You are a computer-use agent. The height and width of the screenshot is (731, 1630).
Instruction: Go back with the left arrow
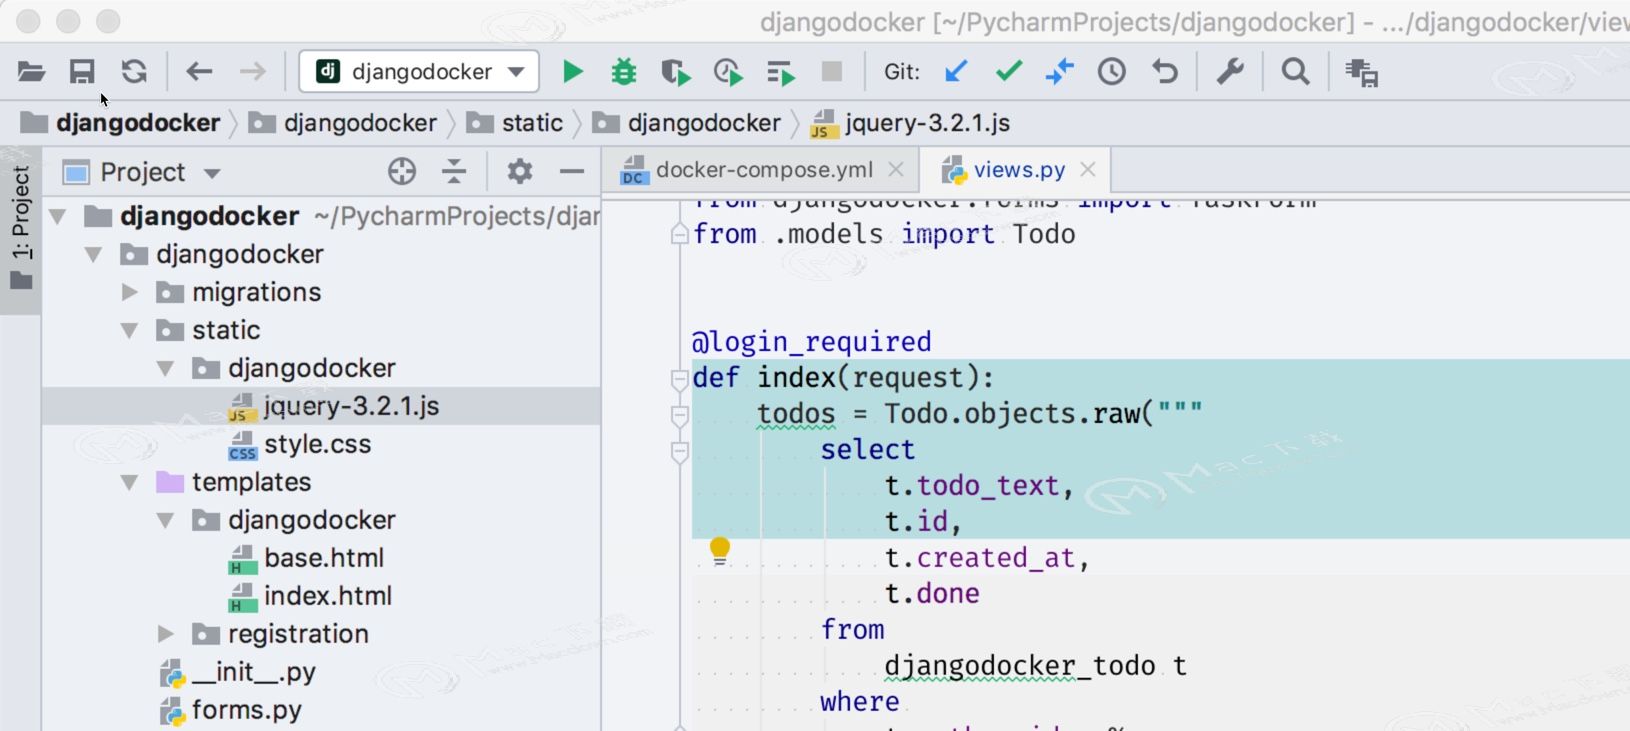coord(199,72)
